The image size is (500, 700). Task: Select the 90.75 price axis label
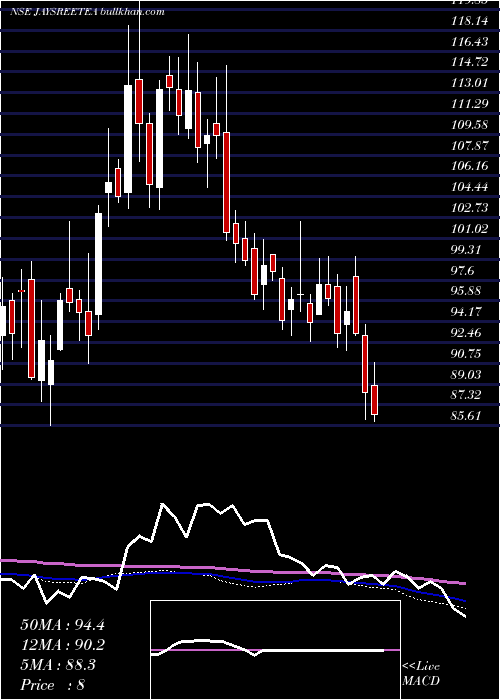point(466,353)
